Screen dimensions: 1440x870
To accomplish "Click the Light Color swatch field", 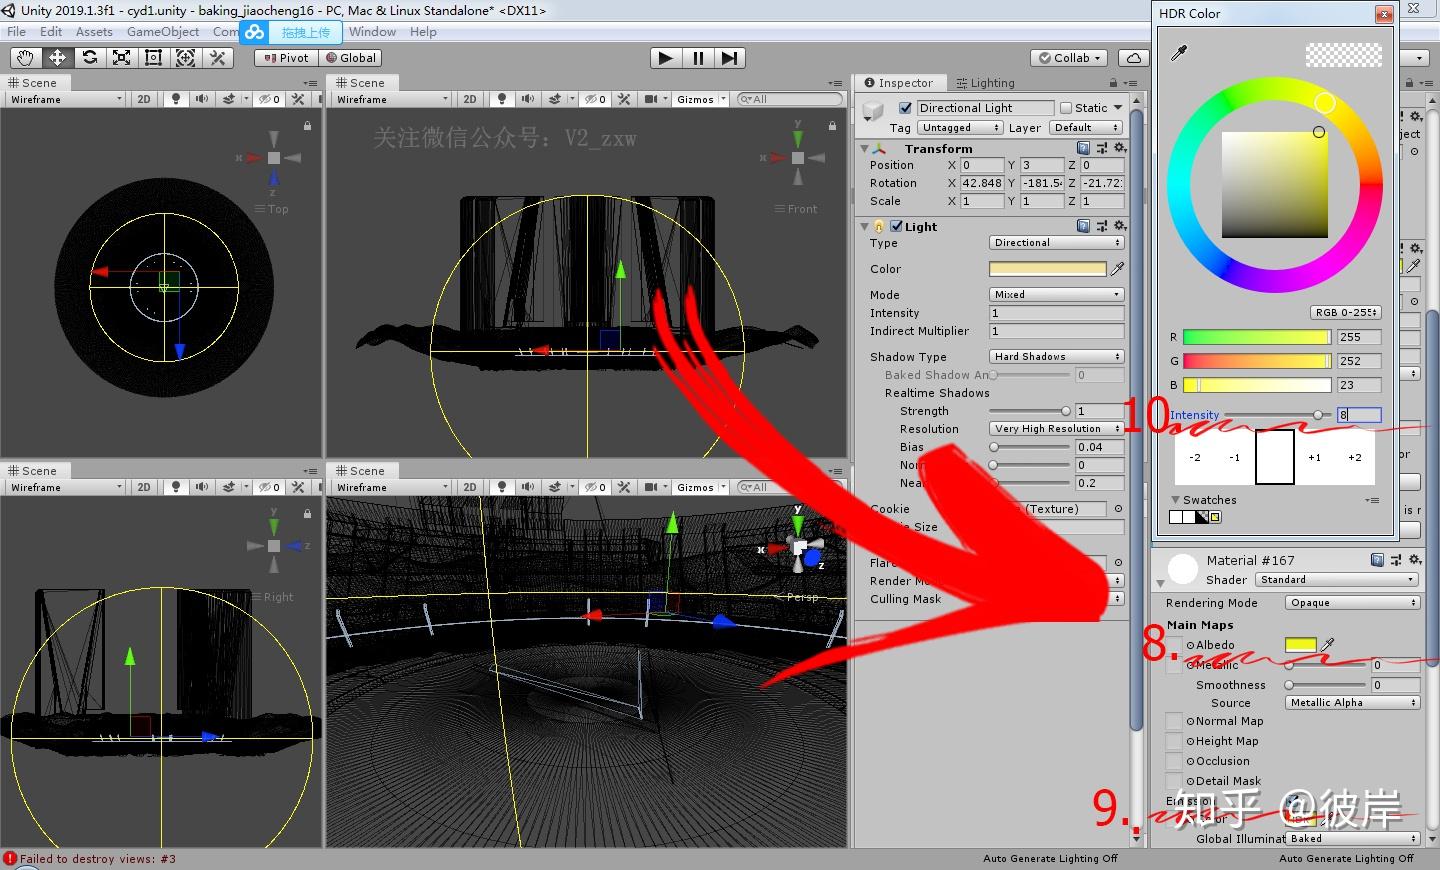I will click(x=1048, y=269).
